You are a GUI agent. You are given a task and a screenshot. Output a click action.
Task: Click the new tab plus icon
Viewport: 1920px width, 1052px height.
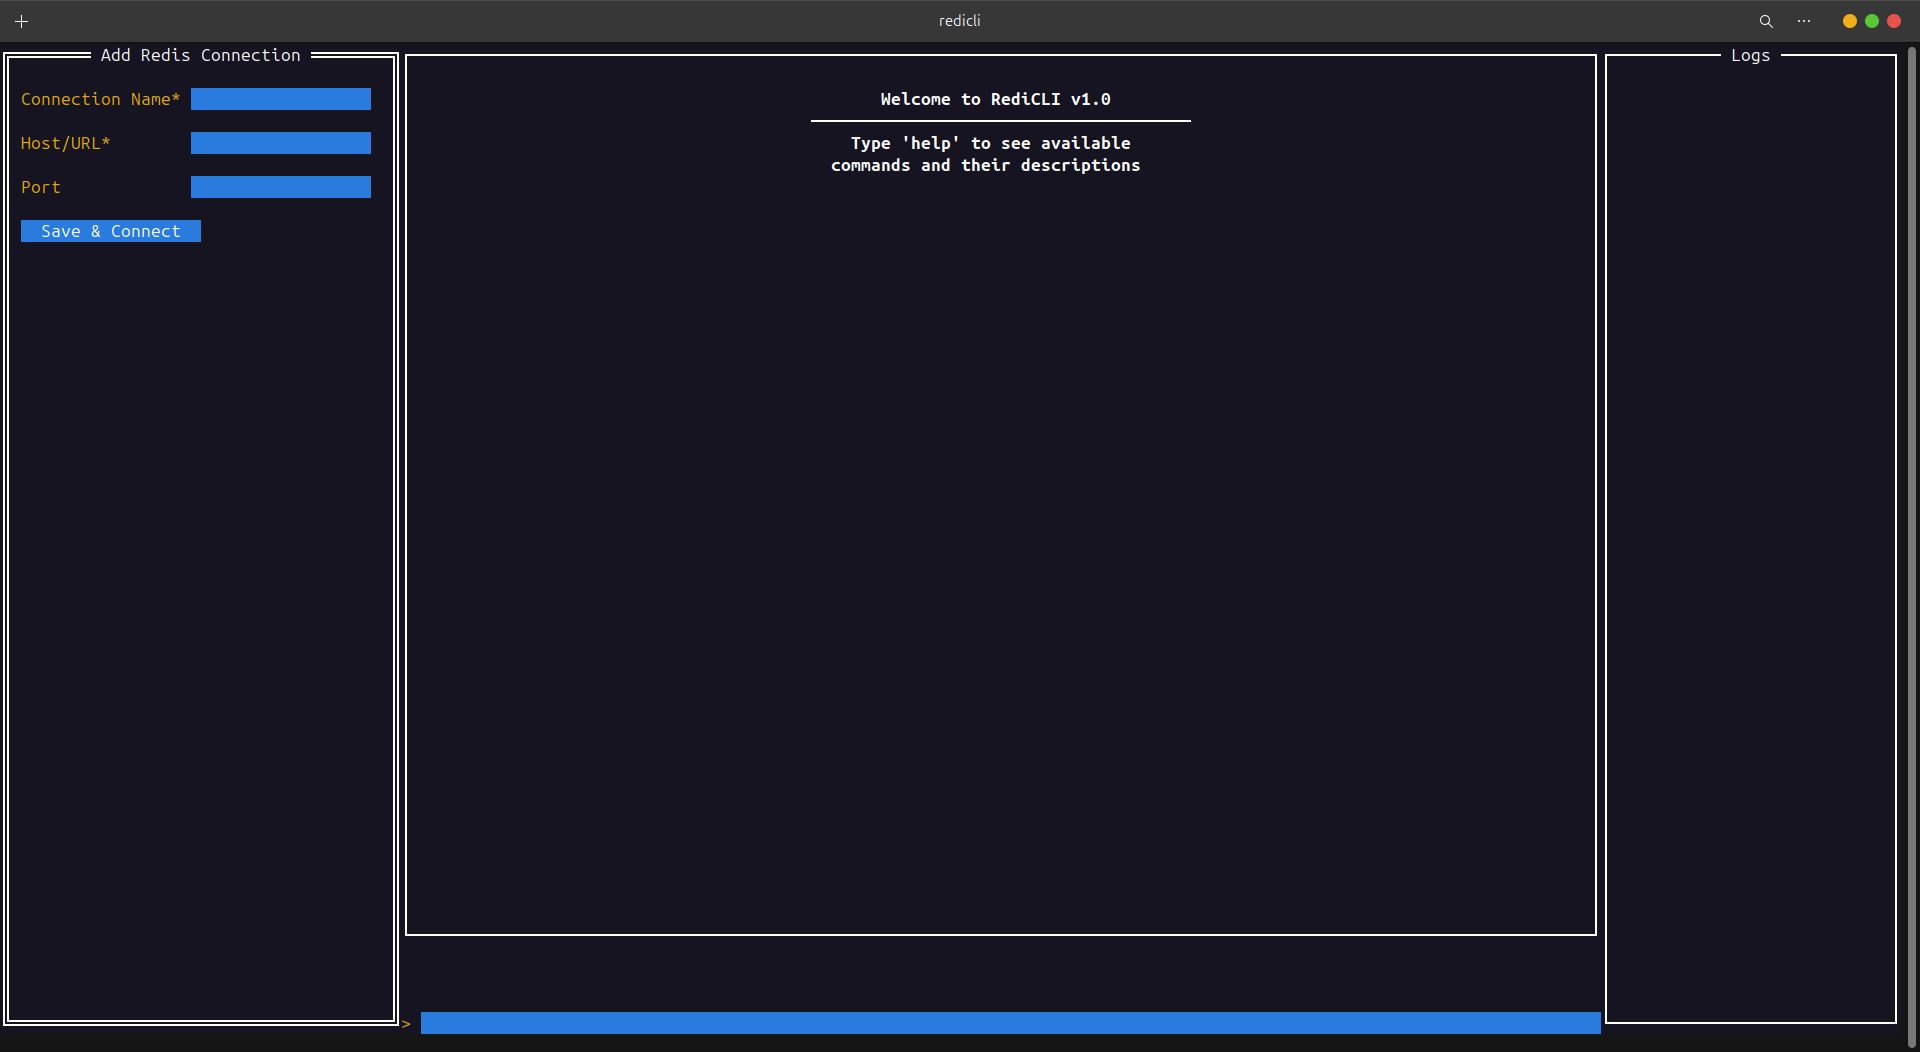pyautogui.click(x=21, y=21)
